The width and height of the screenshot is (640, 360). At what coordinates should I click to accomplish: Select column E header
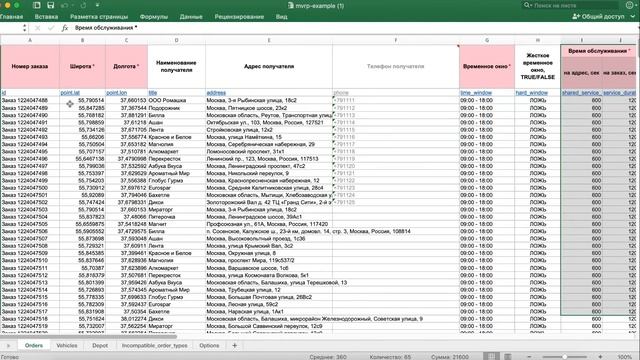click(x=269, y=40)
